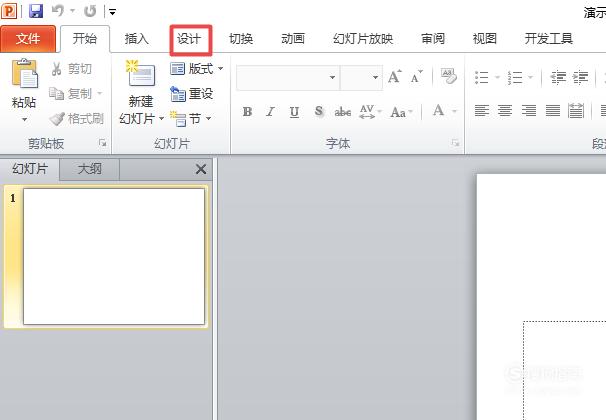Viewport: 606px width, 420px height.
Task: Switch to the 插入 ribbon tab
Action: pyautogui.click(x=136, y=39)
